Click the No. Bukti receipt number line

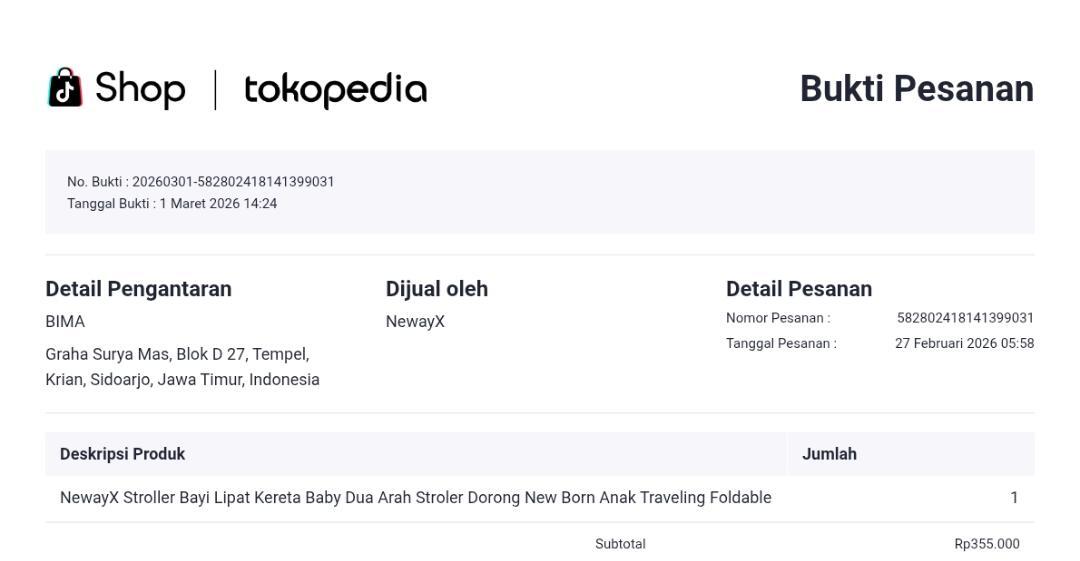200,182
